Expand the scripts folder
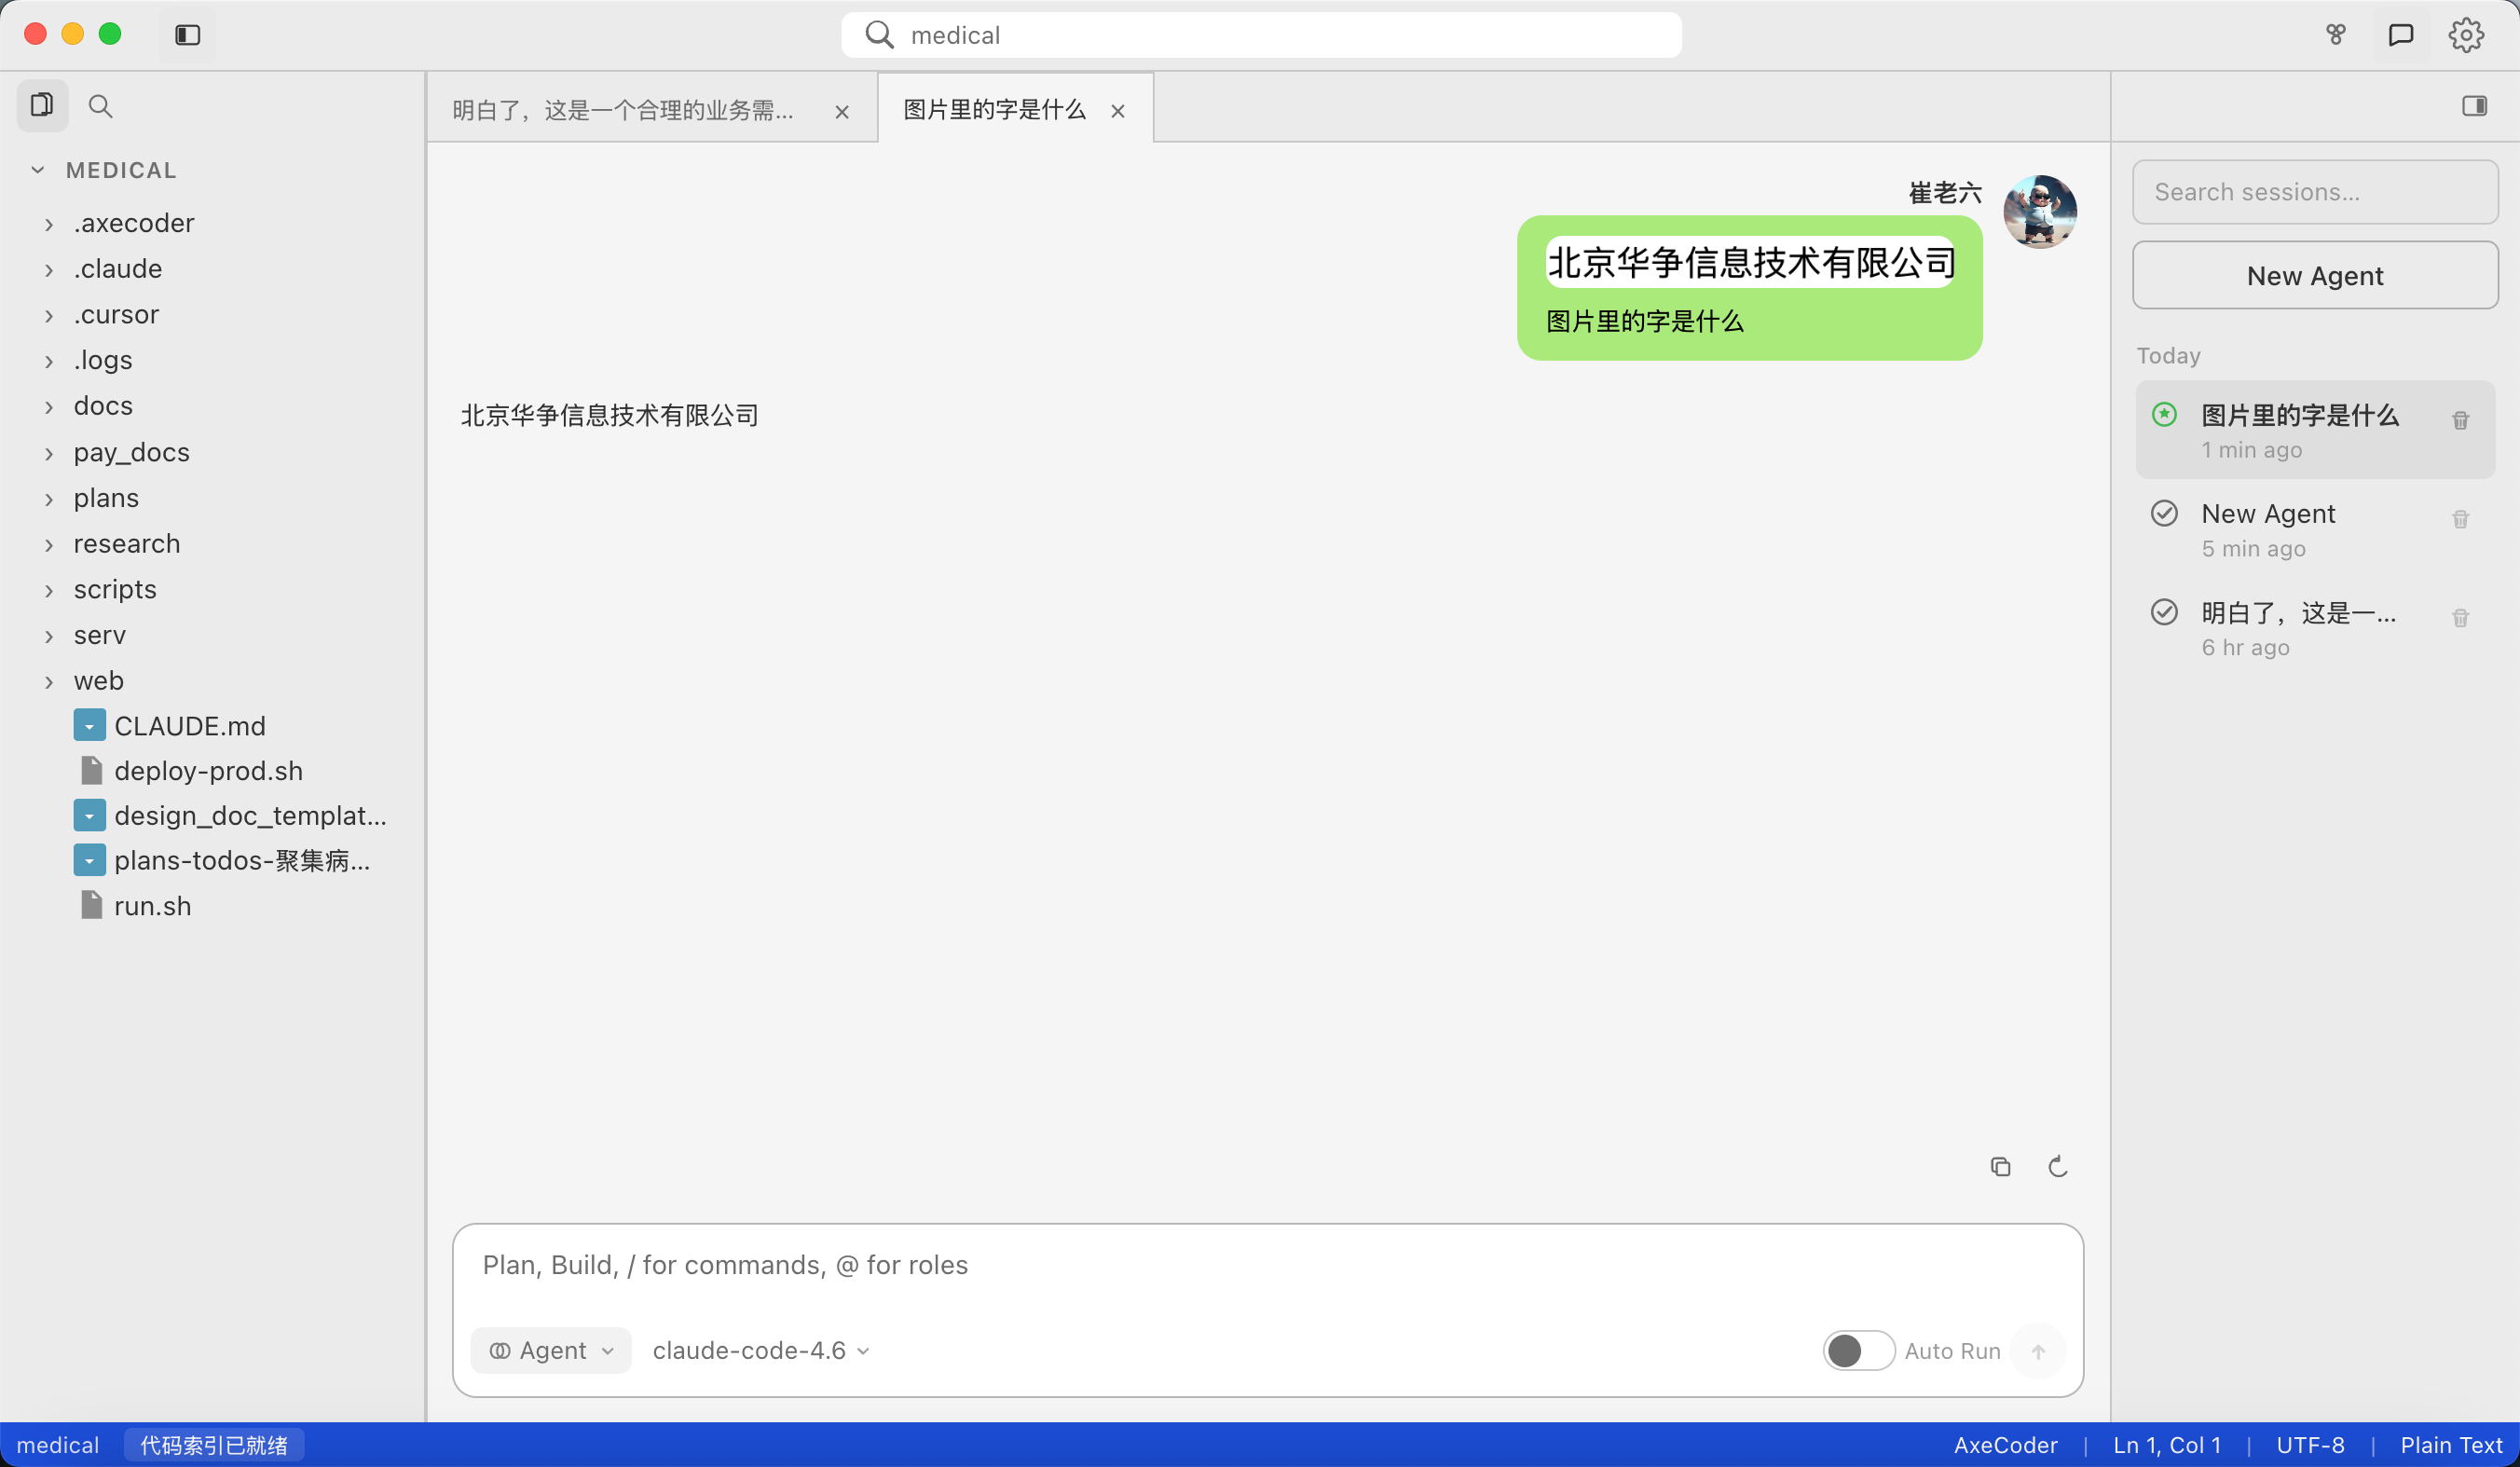The image size is (2520, 1467). [x=48, y=590]
